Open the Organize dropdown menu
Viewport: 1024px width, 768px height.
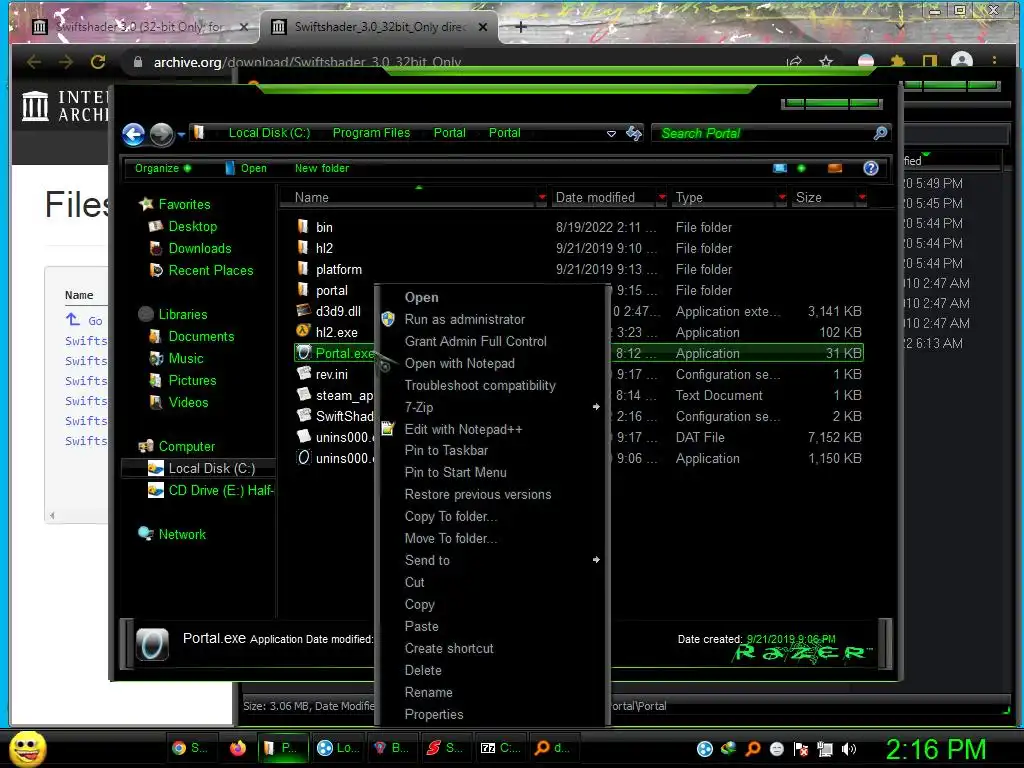pyautogui.click(x=163, y=168)
